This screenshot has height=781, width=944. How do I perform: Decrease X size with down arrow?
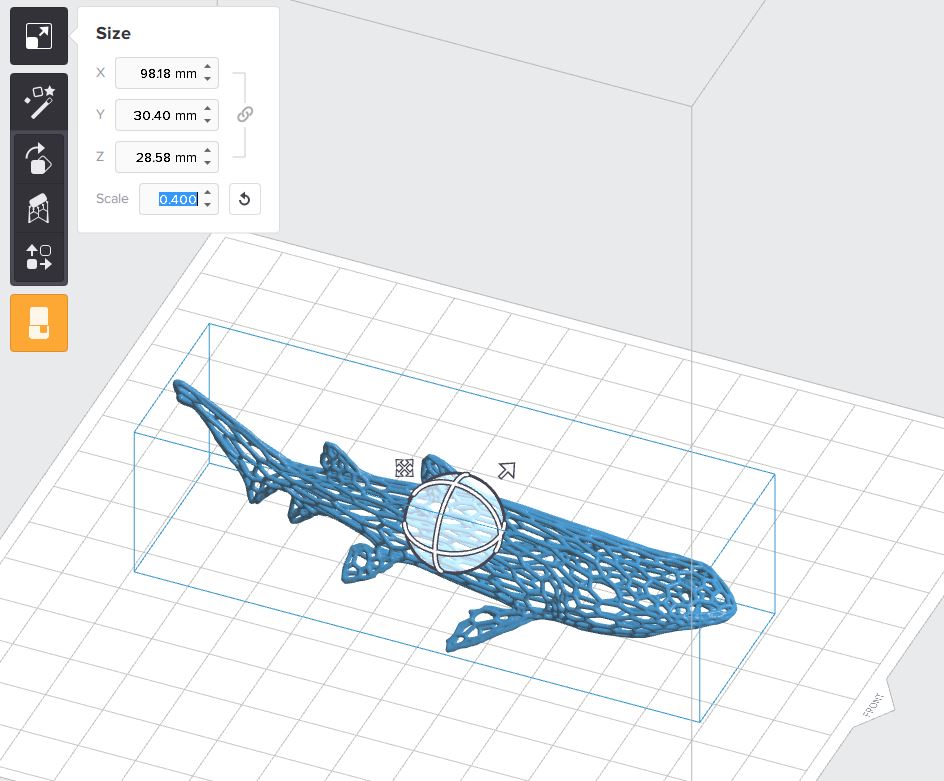tap(208, 79)
